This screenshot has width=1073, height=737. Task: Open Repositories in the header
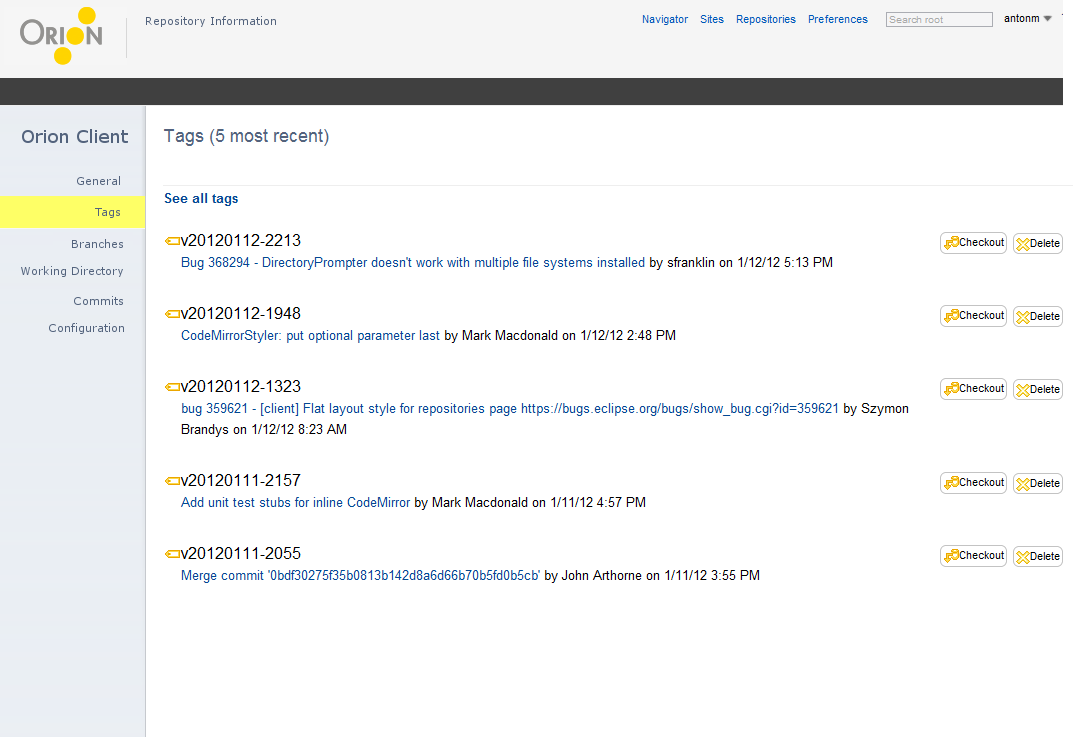point(766,19)
